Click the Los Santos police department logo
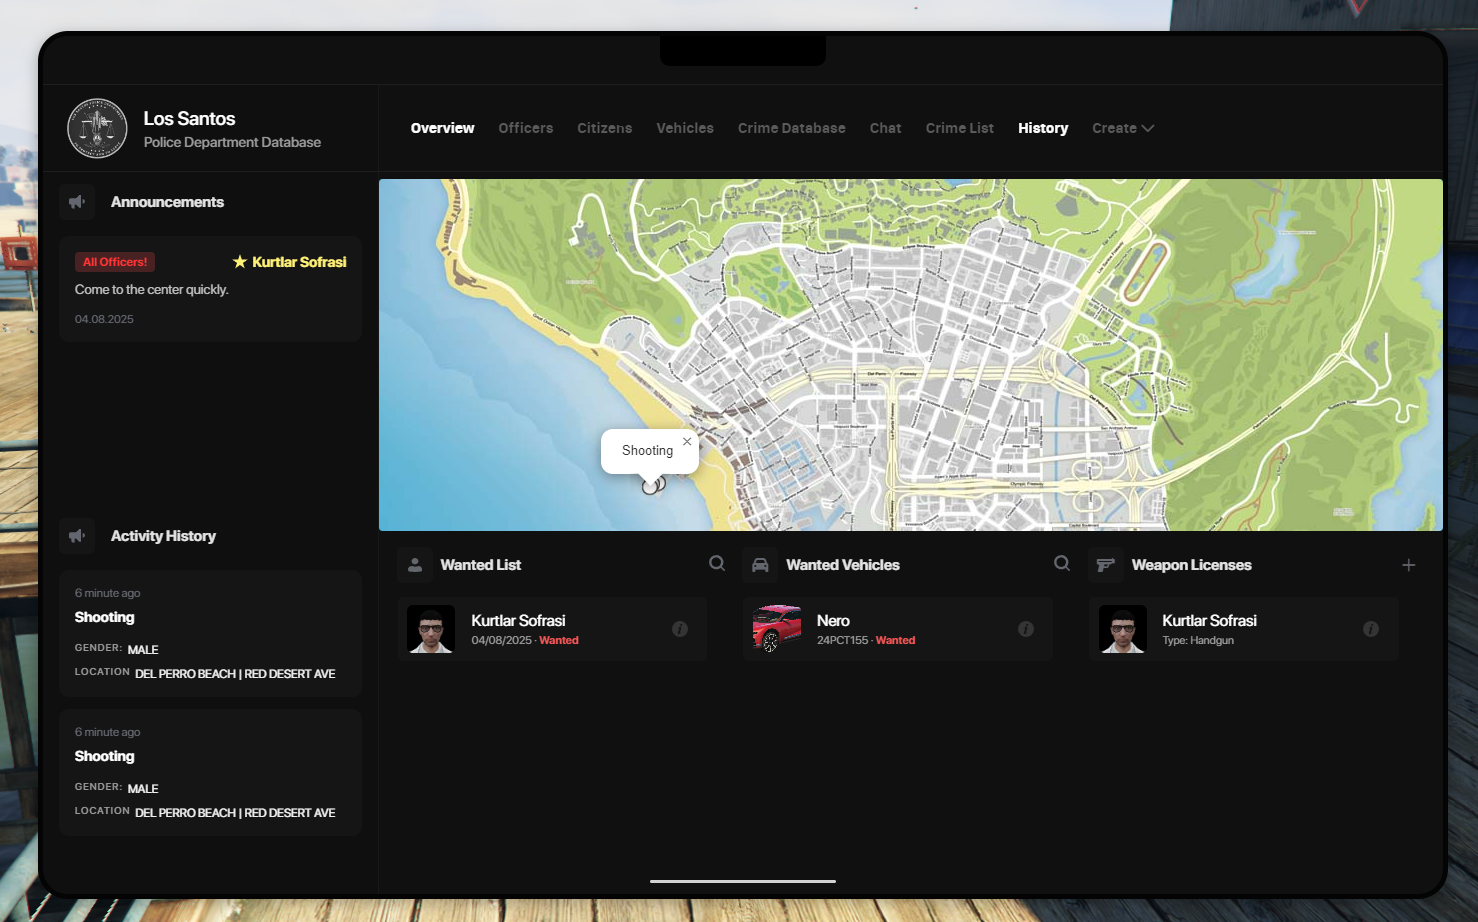This screenshot has height=922, width=1478. coord(97,129)
